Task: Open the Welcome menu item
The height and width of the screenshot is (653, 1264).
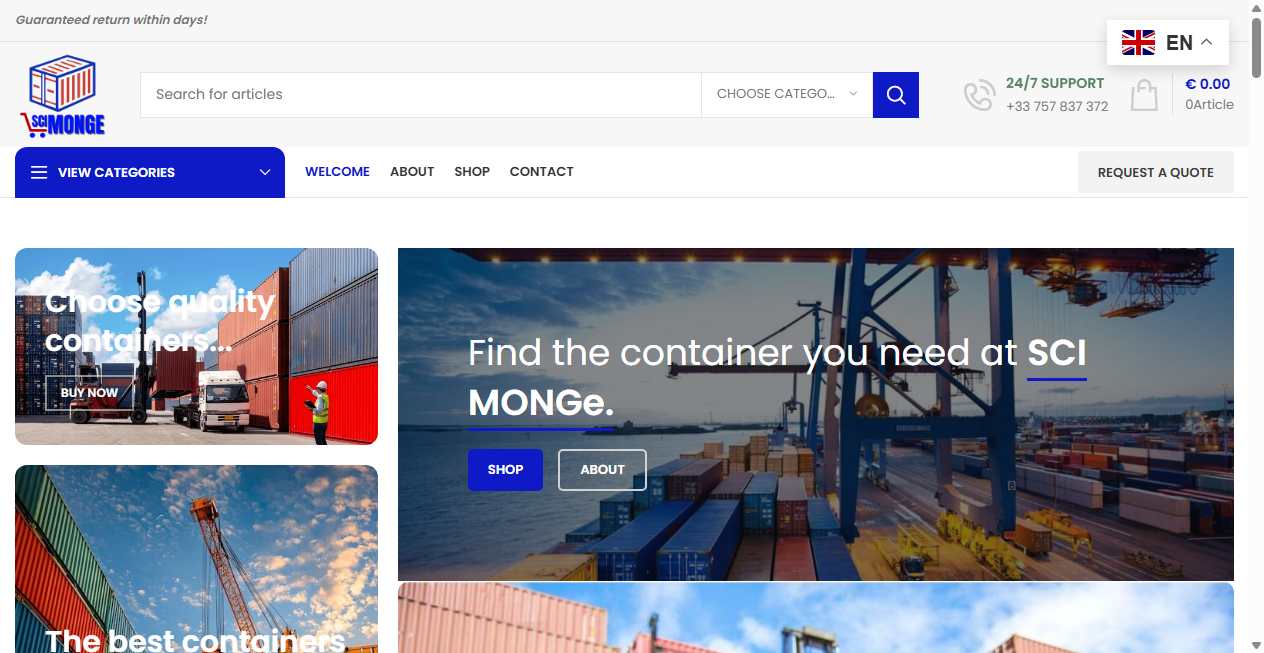Action: click(x=337, y=172)
